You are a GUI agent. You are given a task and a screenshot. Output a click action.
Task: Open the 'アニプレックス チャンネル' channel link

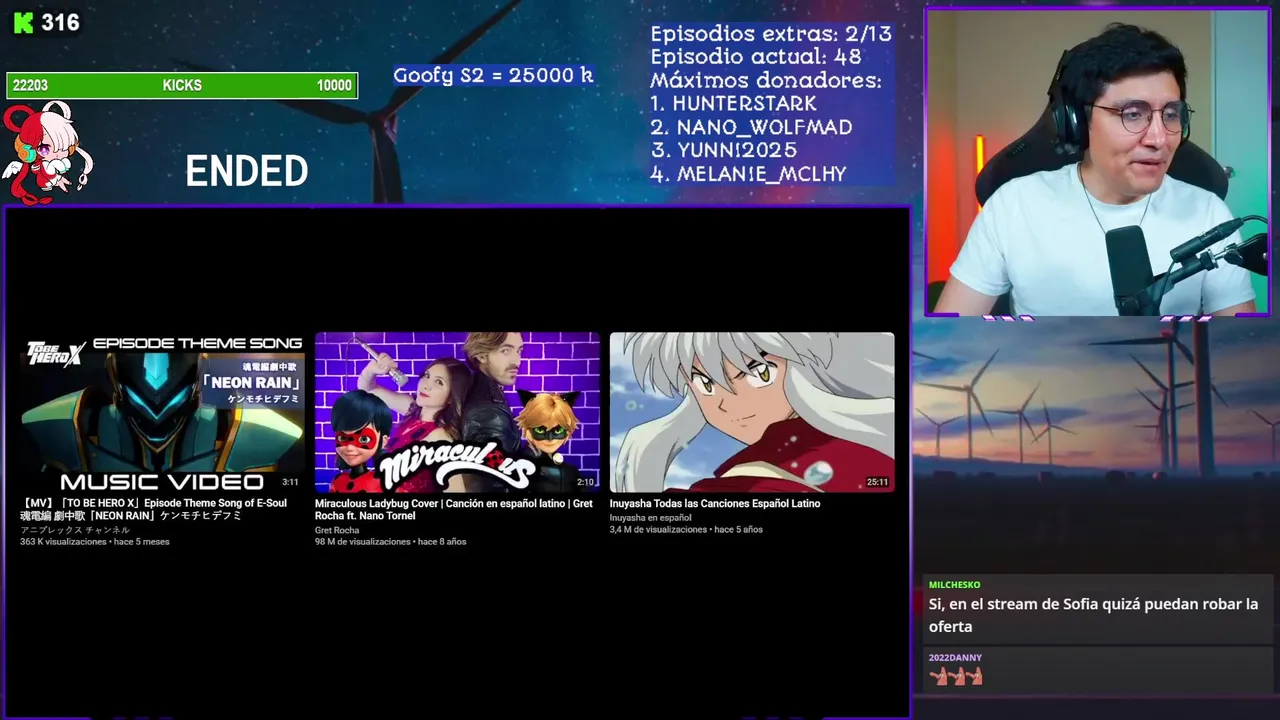point(75,530)
